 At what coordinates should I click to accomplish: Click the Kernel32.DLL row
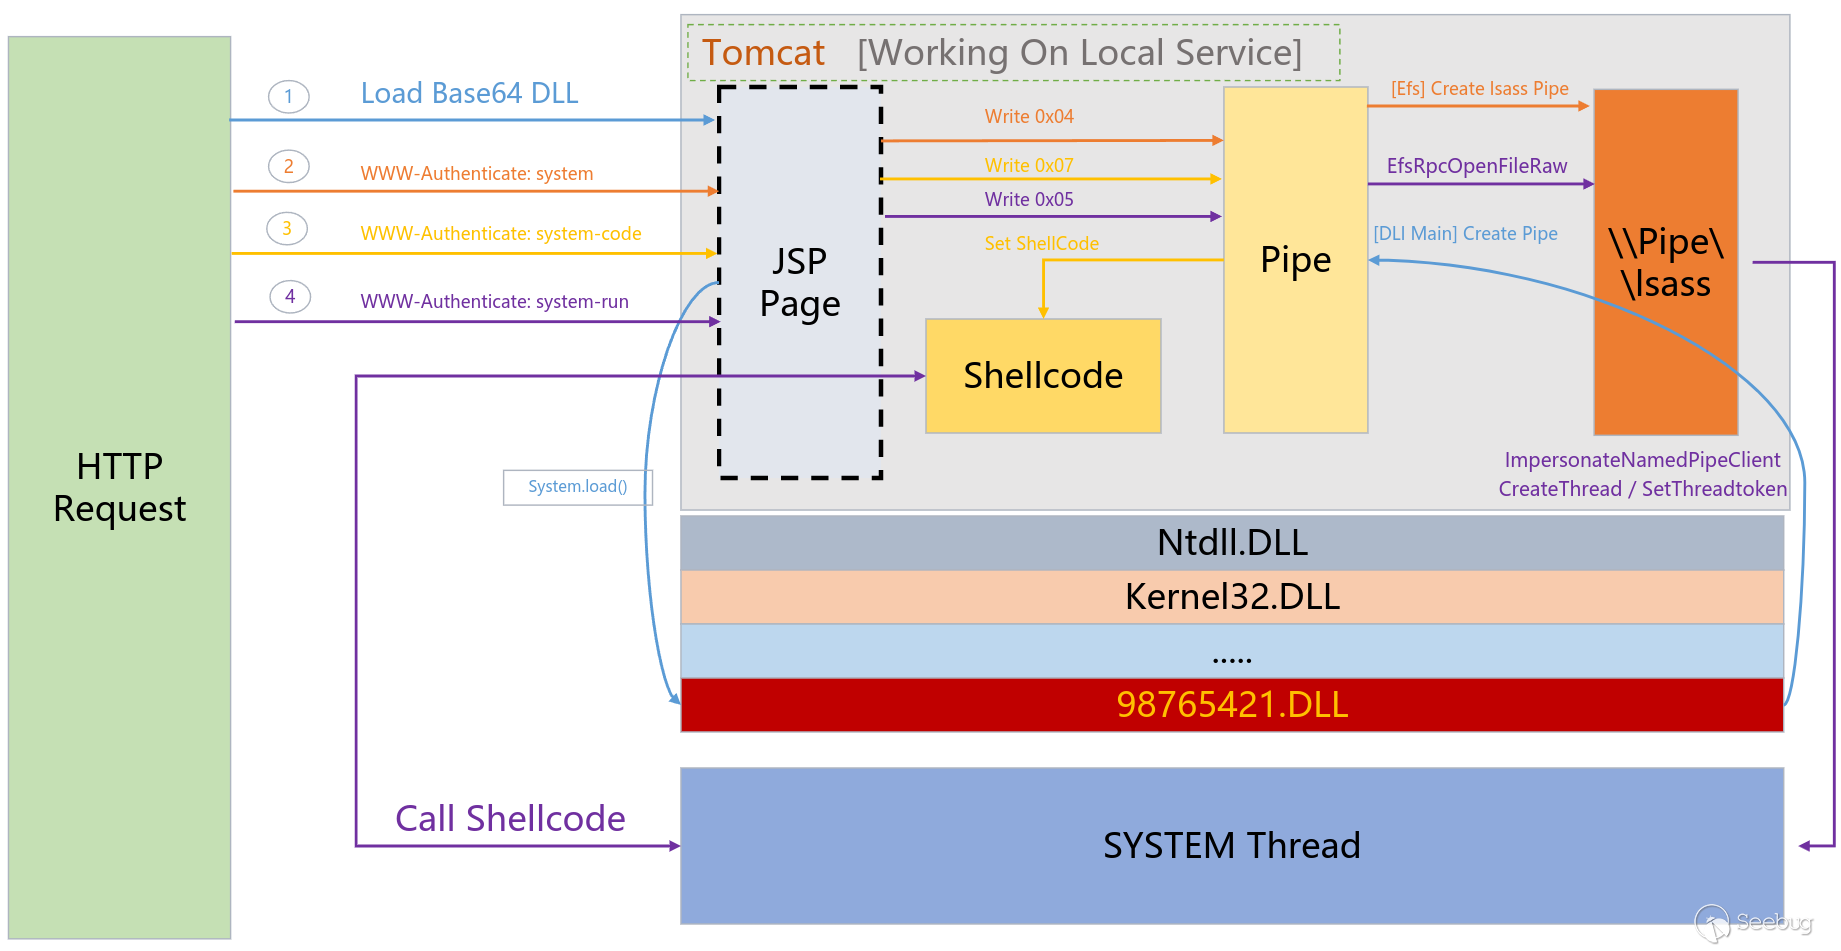pos(1232,597)
